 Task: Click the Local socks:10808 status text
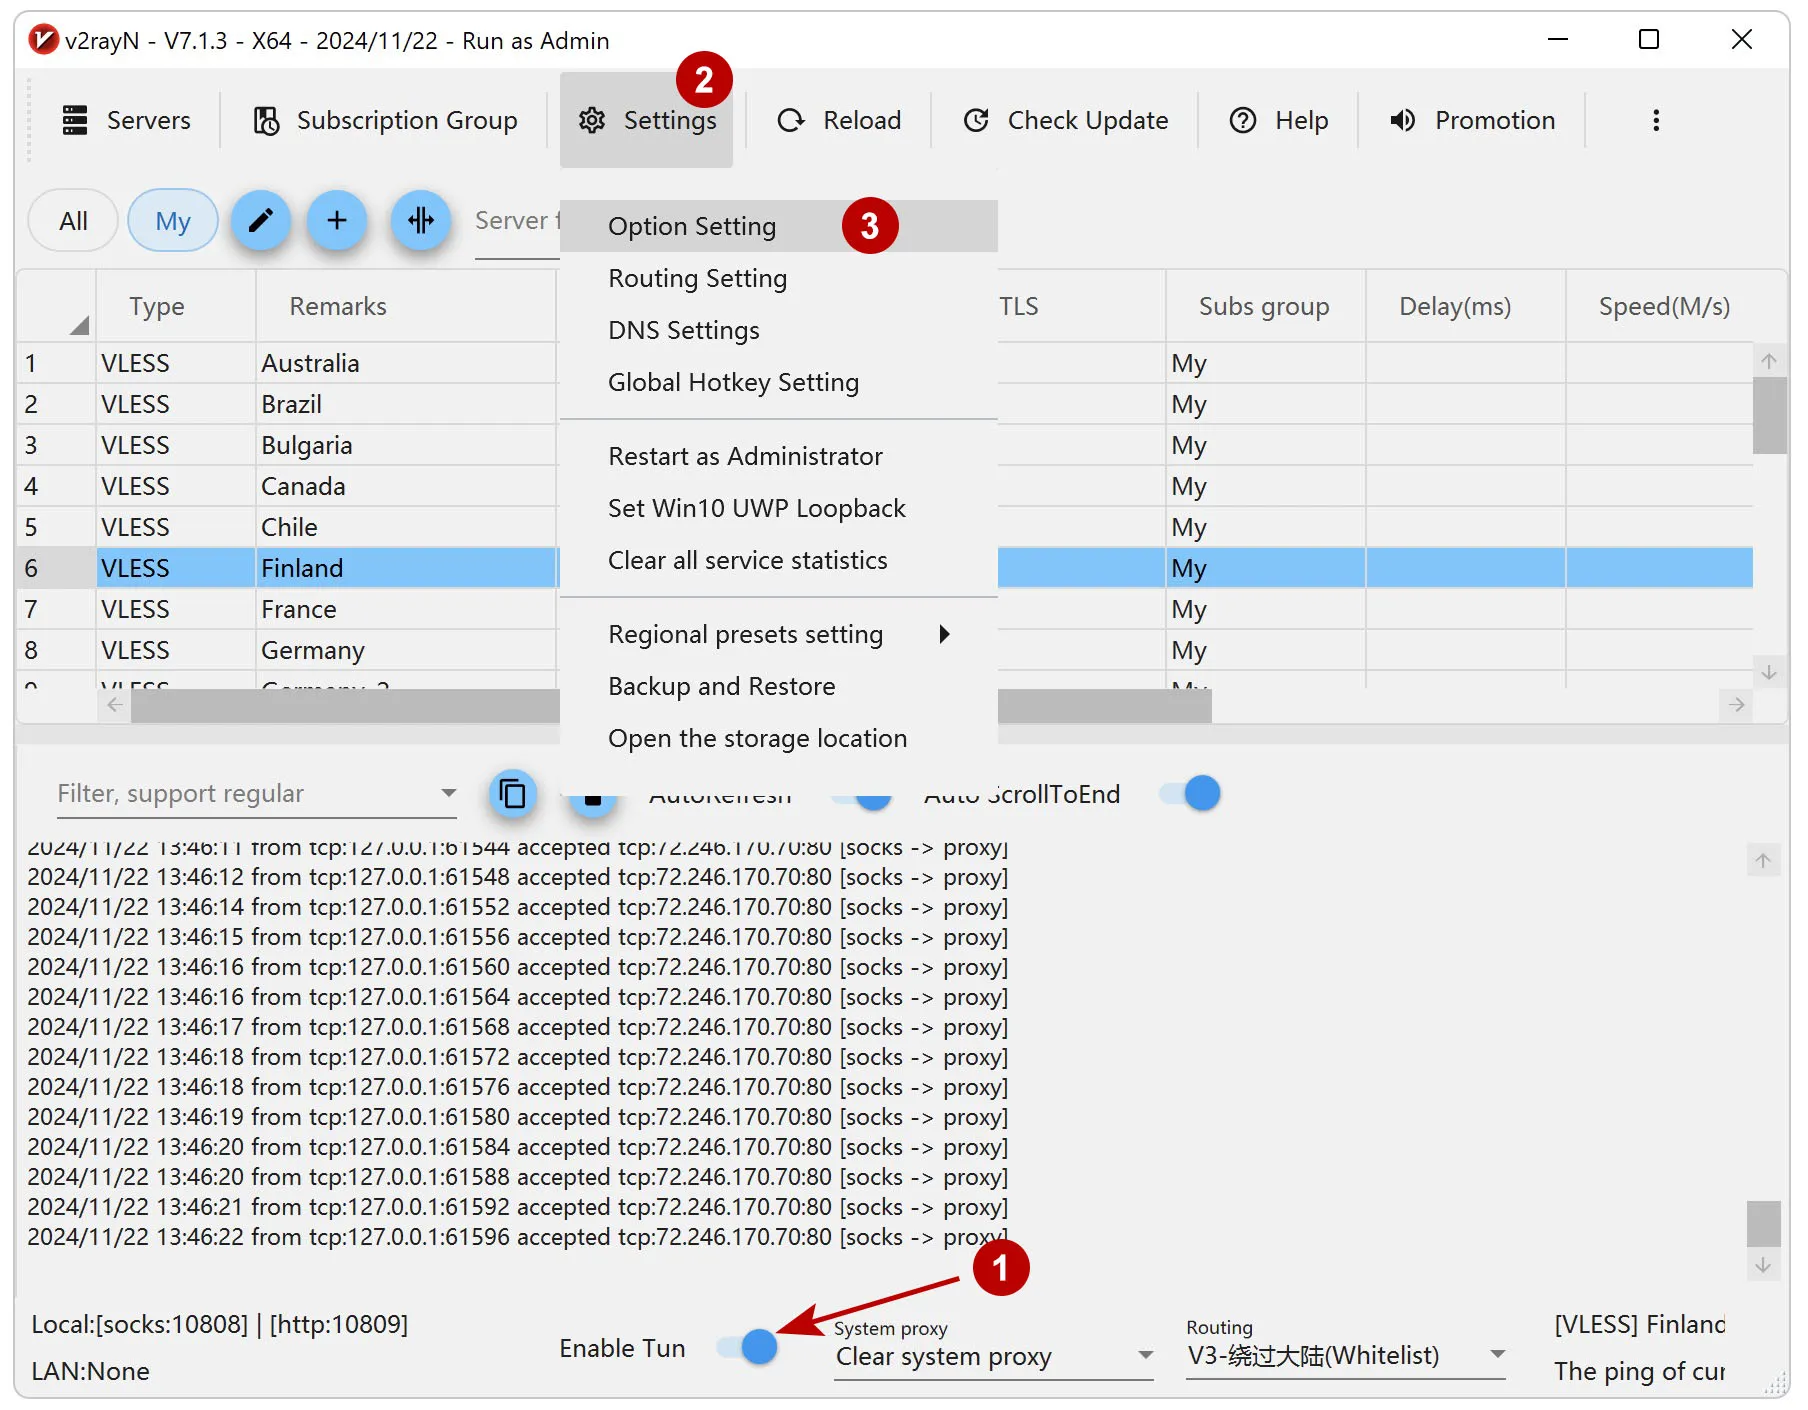pyautogui.click(x=220, y=1324)
